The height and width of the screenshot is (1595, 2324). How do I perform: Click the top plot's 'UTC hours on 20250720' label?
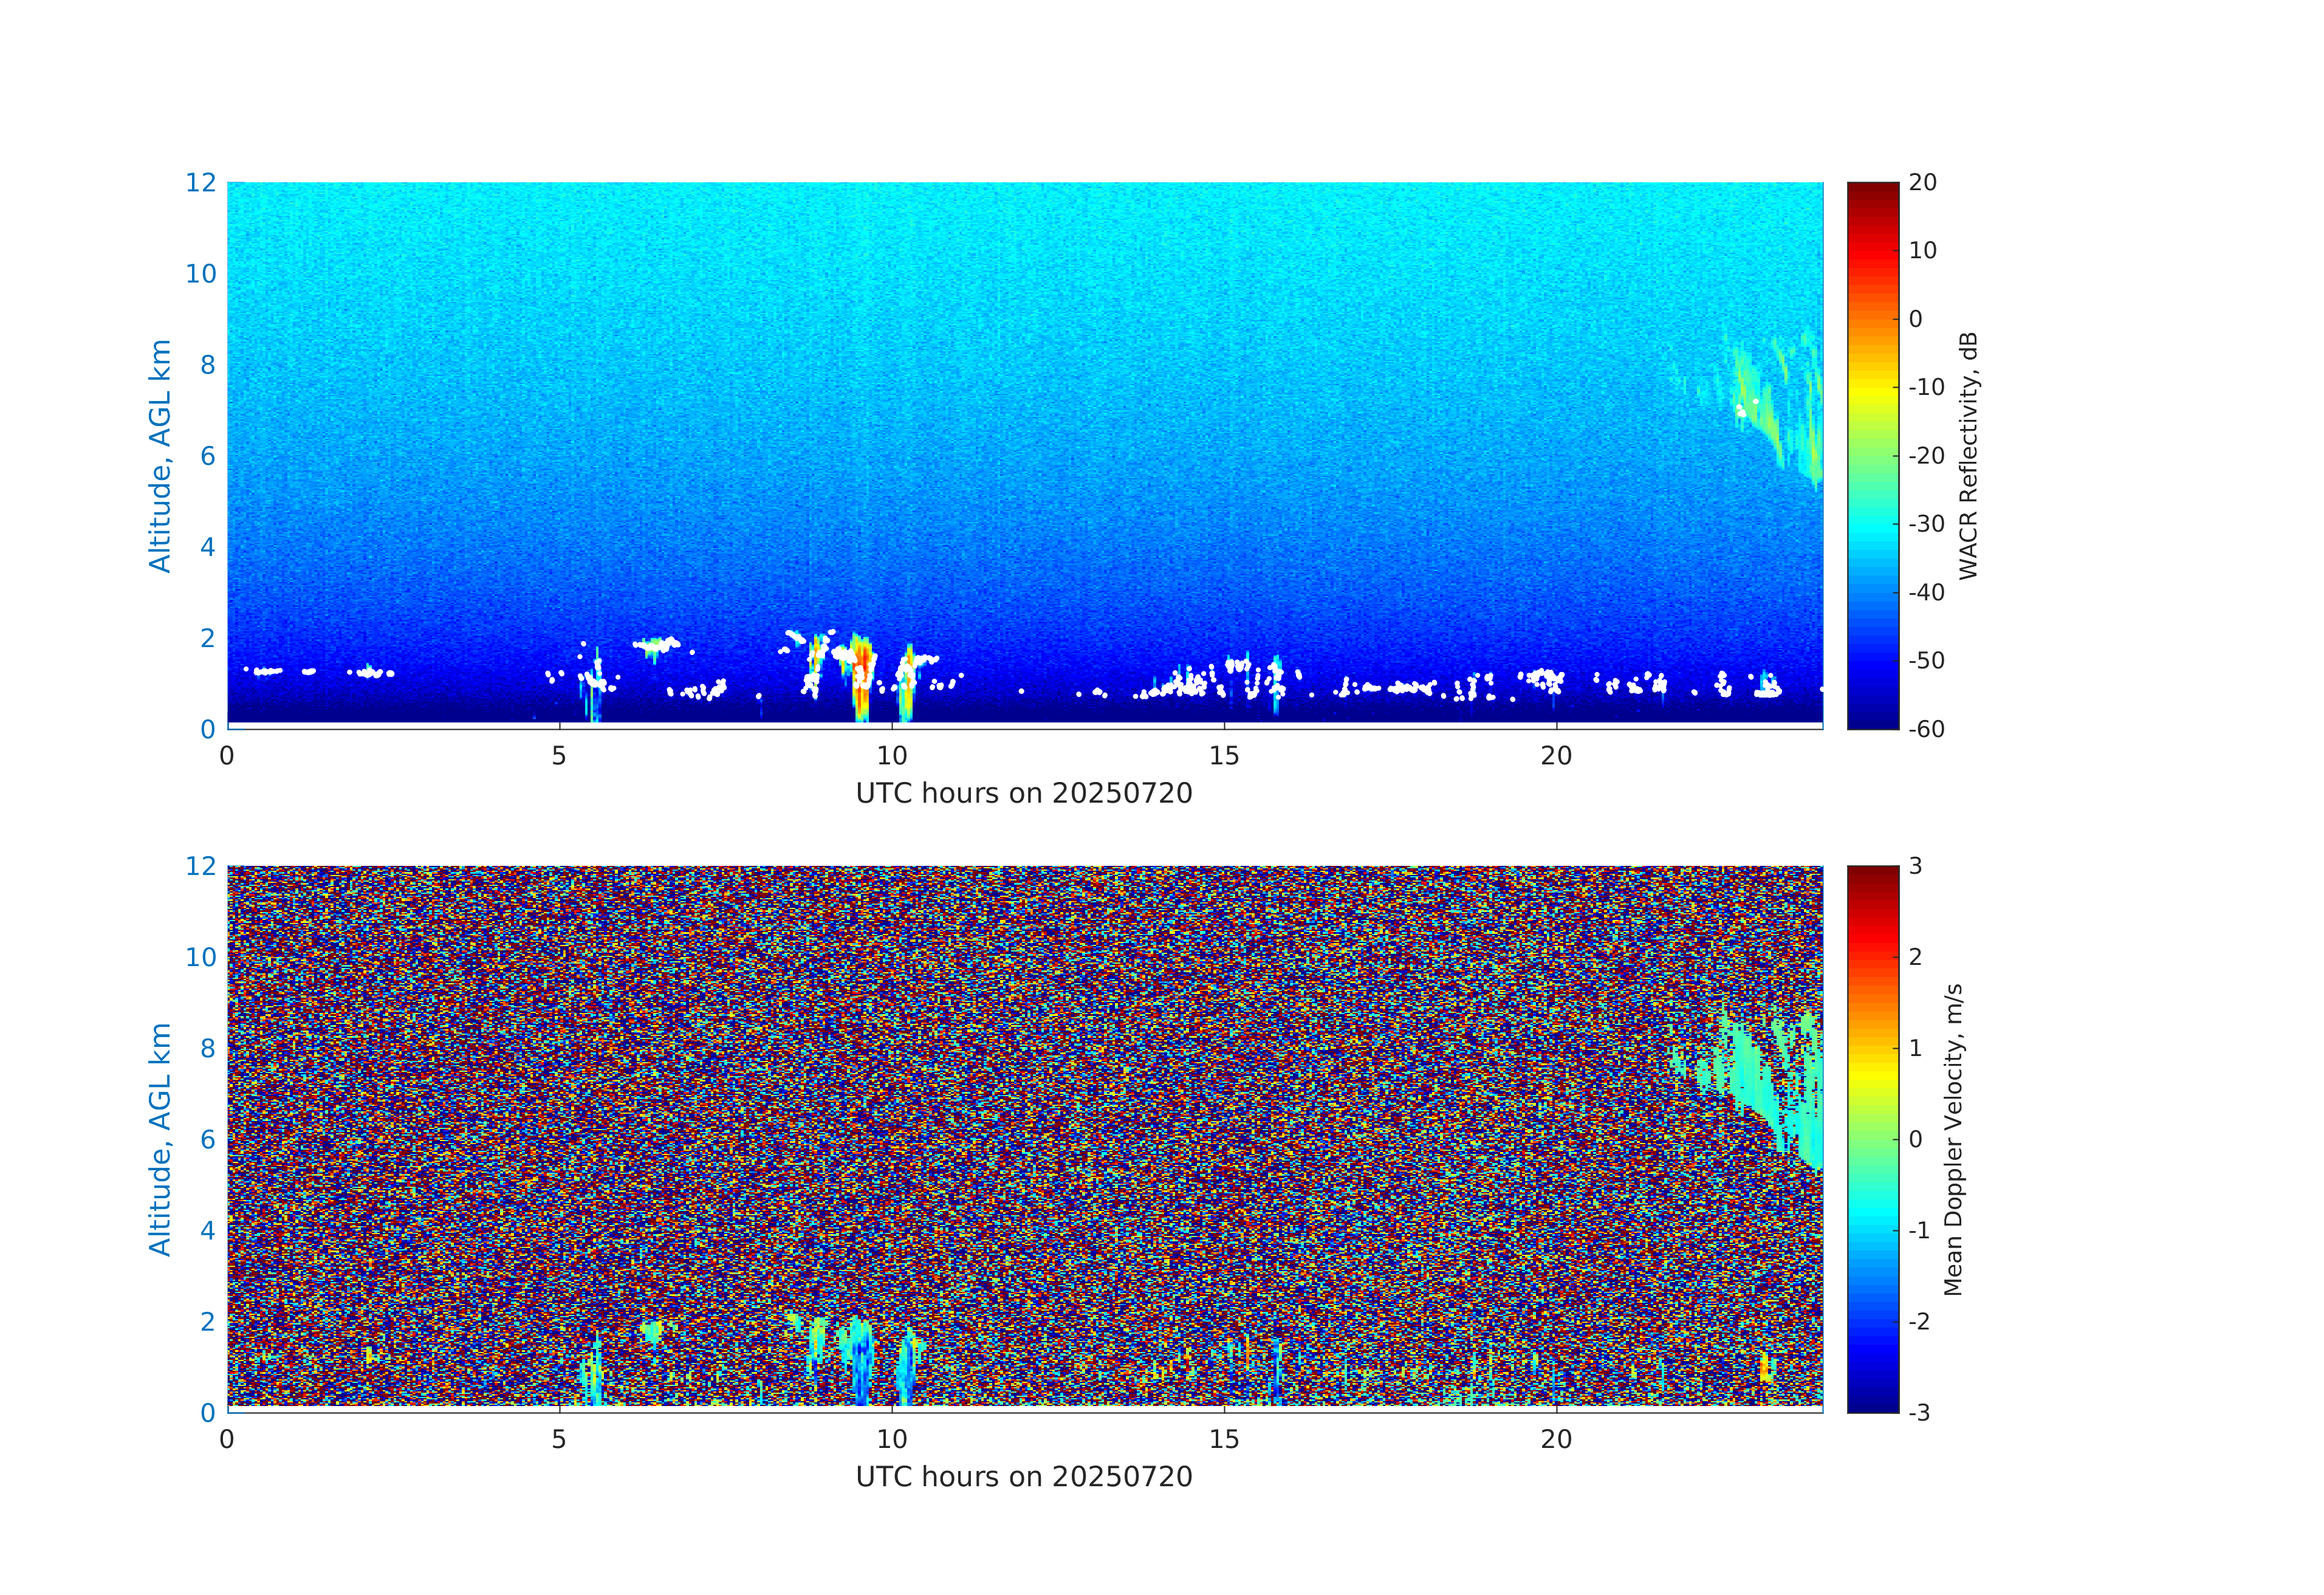pos(1024,793)
